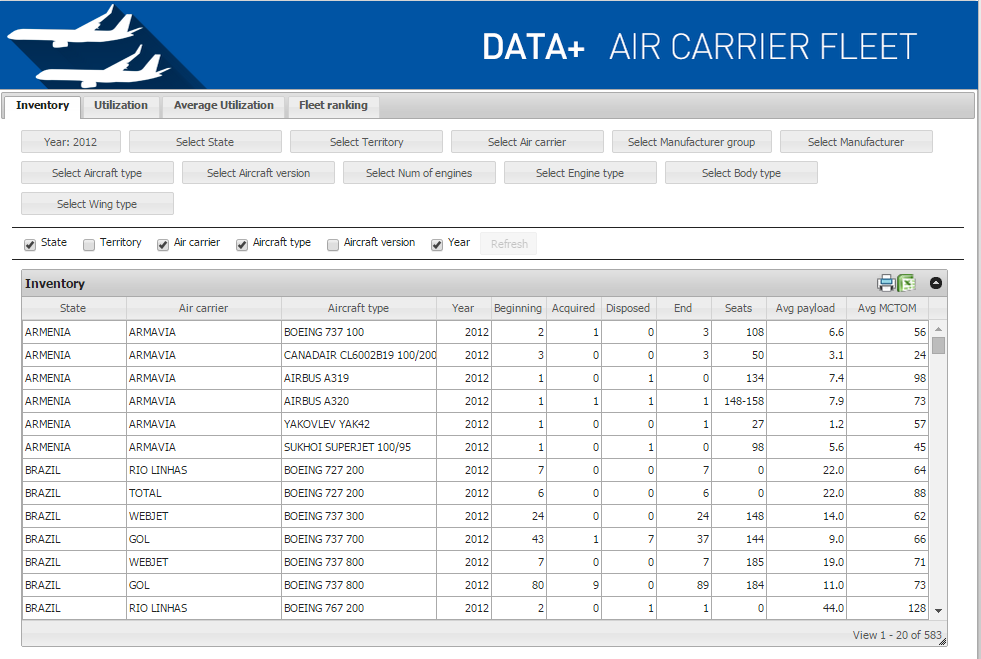Sort by the Beginning column header
981x659 pixels.
point(519,309)
